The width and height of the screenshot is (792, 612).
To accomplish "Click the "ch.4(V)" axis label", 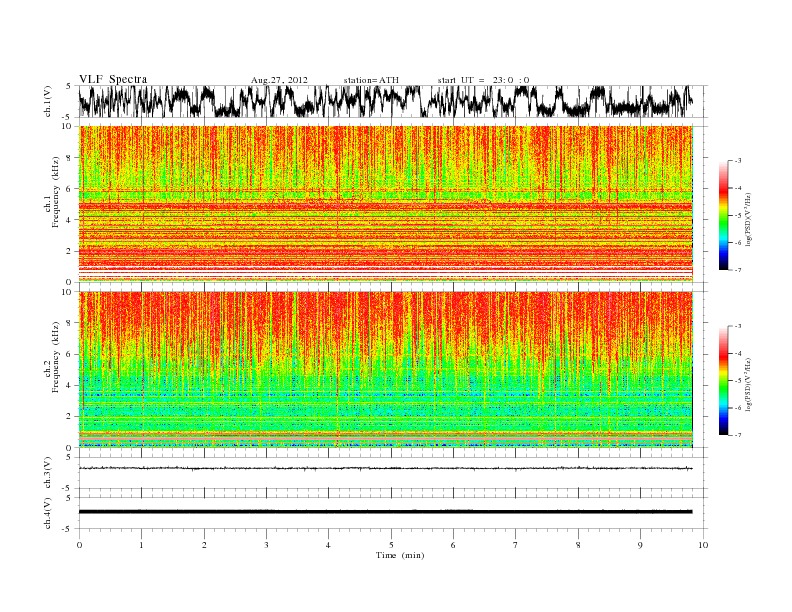I will 48,514.
